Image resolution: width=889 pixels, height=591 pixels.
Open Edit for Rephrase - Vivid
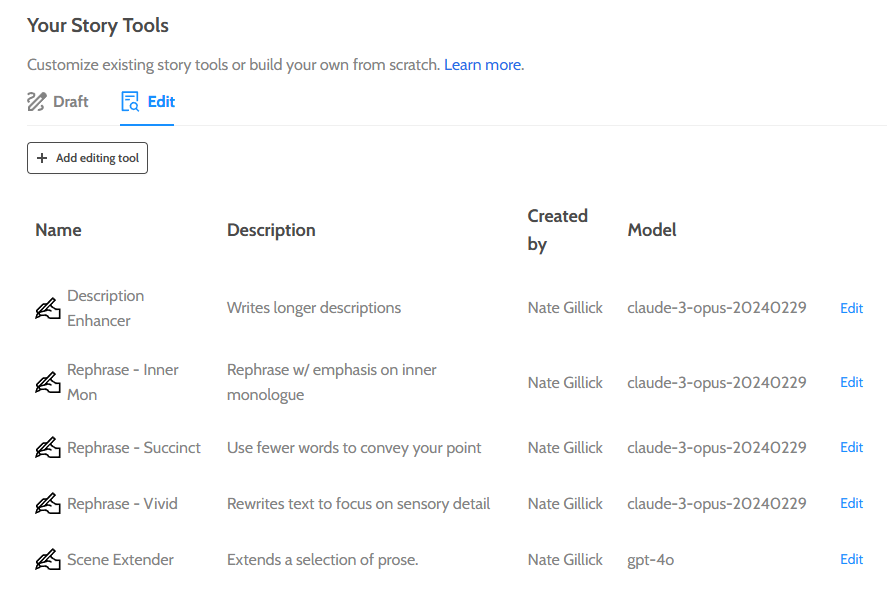click(851, 503)
